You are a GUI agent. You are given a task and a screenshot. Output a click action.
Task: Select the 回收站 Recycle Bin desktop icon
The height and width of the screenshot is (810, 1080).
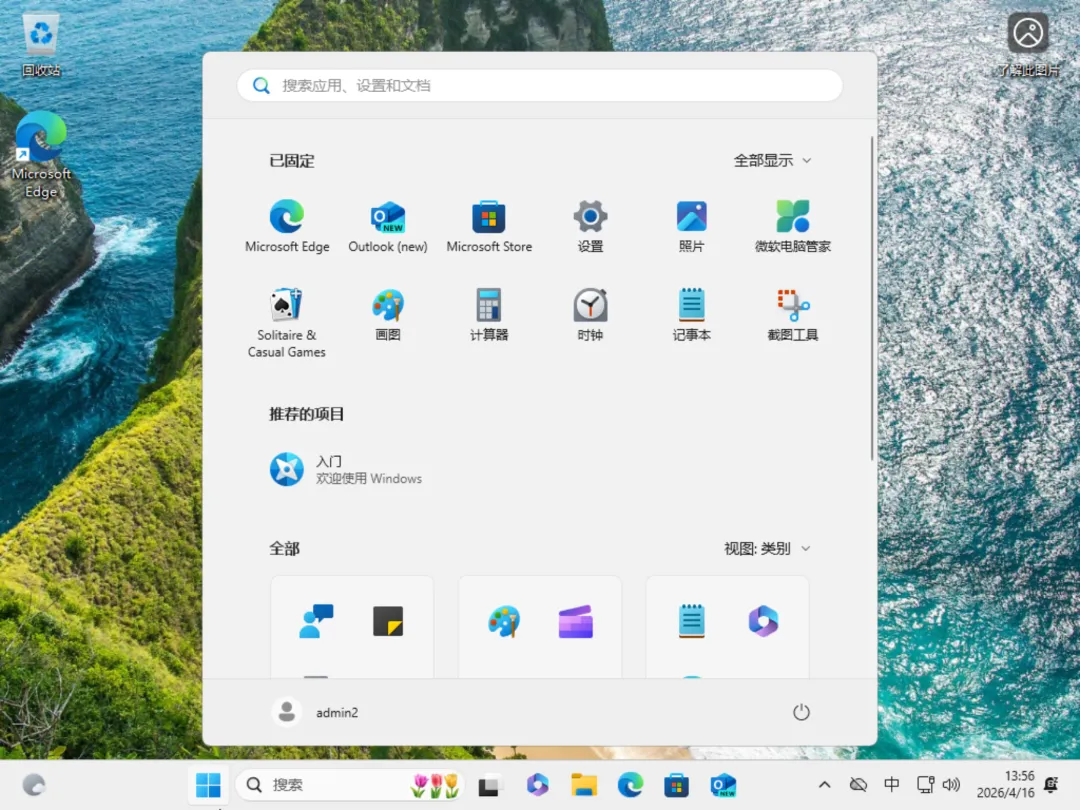click(x=41, y=45)
